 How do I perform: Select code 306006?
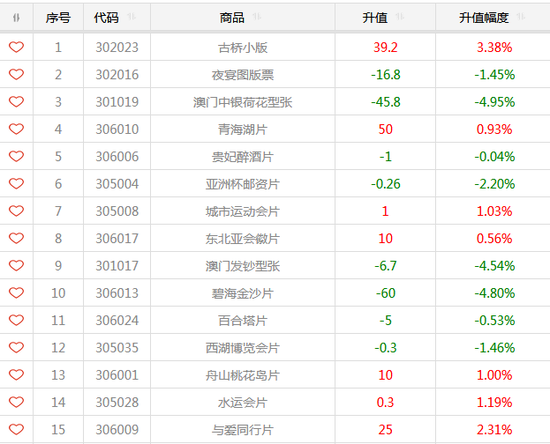click(117, 157)
